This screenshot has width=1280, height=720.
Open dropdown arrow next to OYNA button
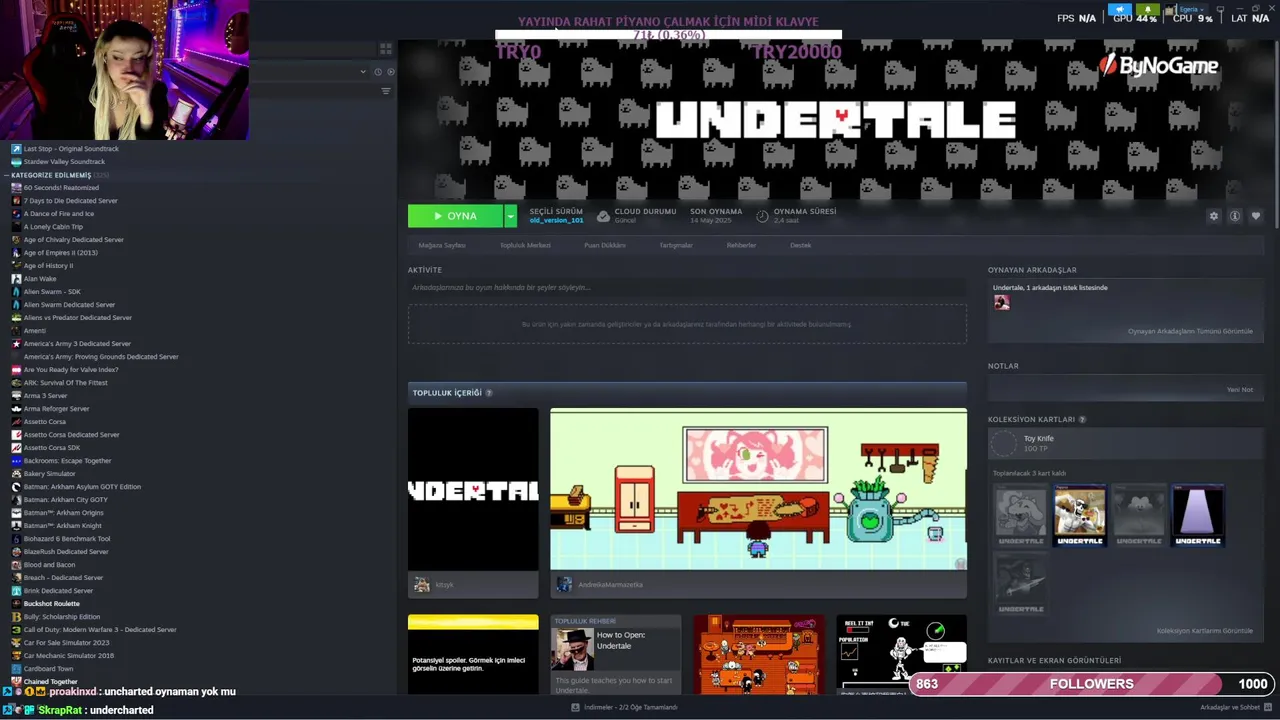coord(510,216)
